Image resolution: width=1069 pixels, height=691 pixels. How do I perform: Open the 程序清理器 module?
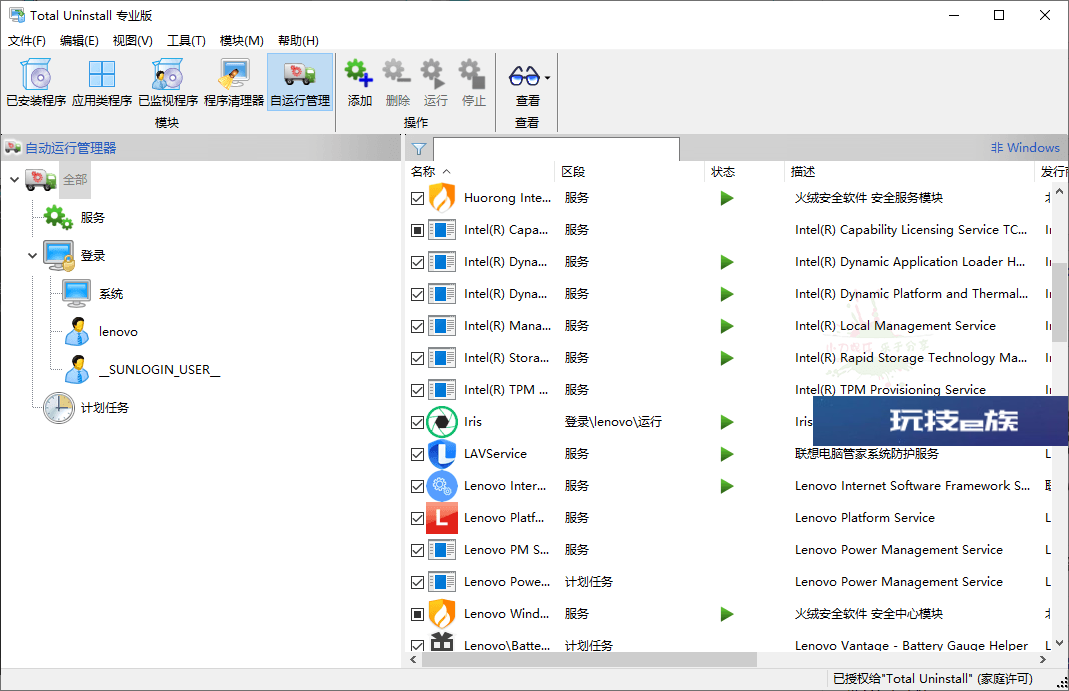[234, 82]
